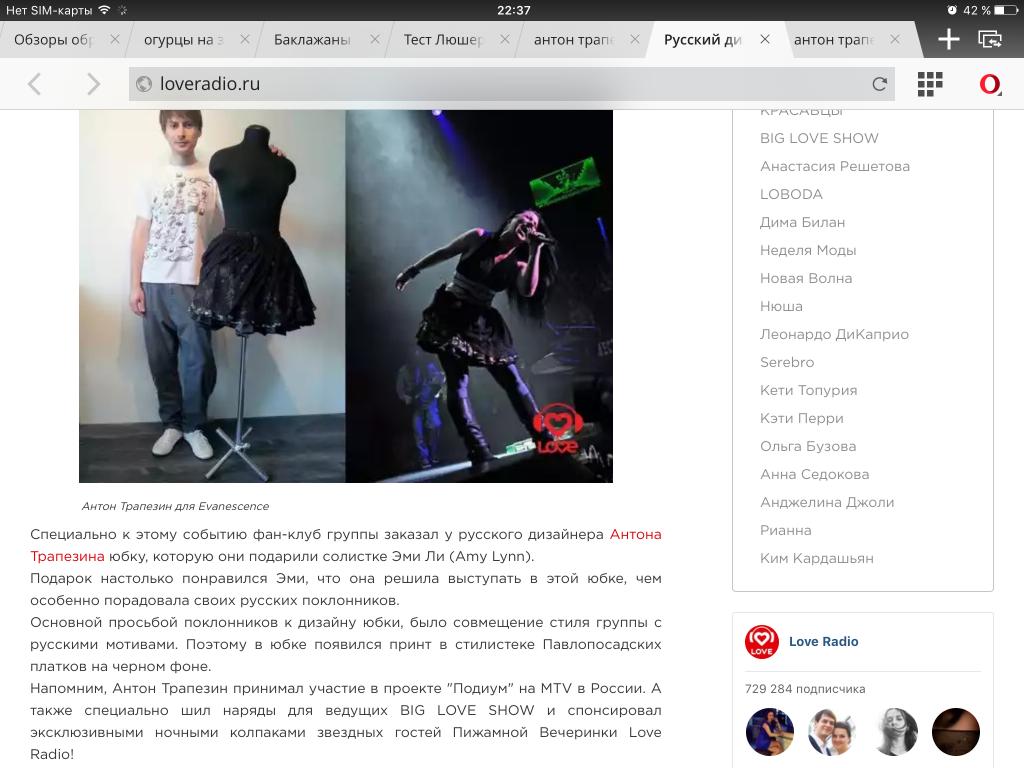1024x768 pixels.
Task: Open the Антон Трапезин skirt photo
Action: pyautogui.click(x=345, y=296)
